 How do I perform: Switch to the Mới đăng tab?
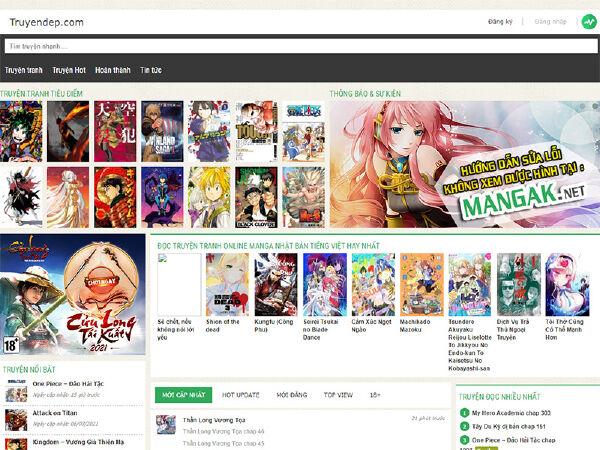coord(292,395)
